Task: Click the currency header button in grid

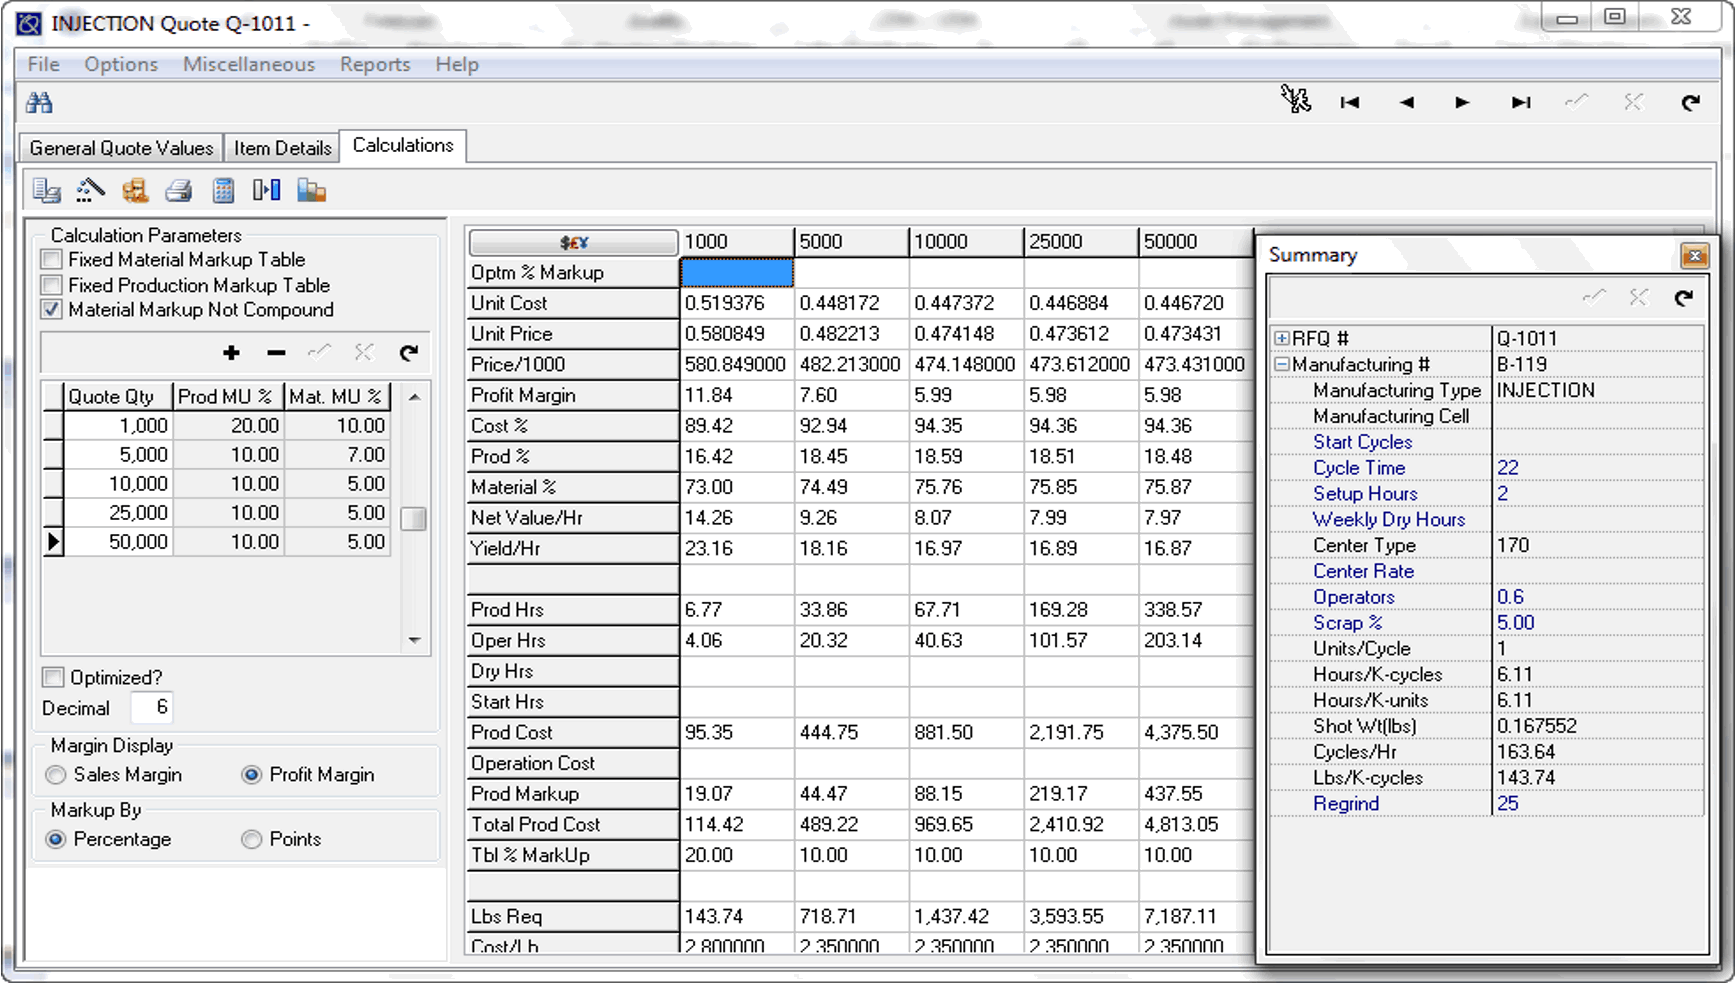Action: (573, 242)
